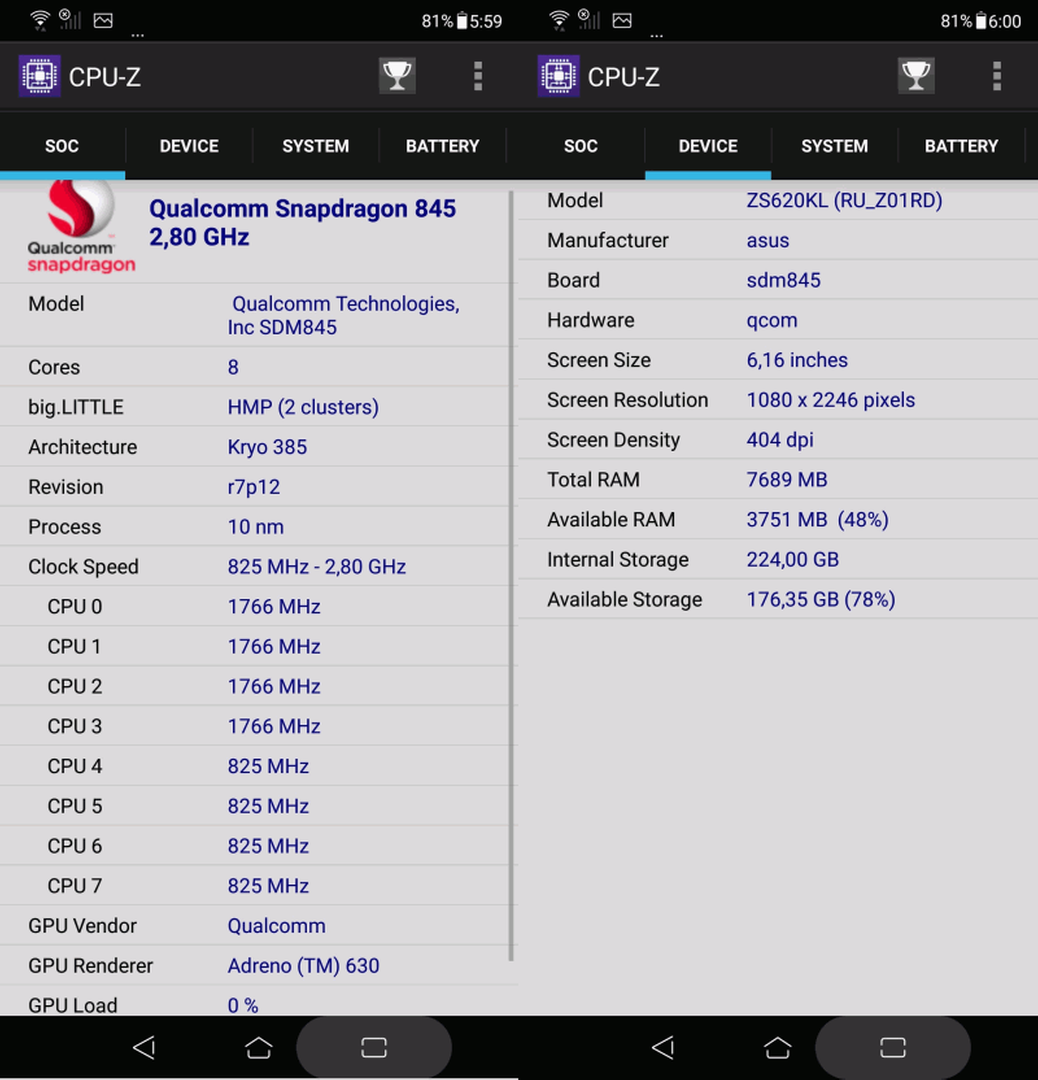
Task: Tap the GPU Vendor 'Qualcomm' value
Action: tap(276, 926)
